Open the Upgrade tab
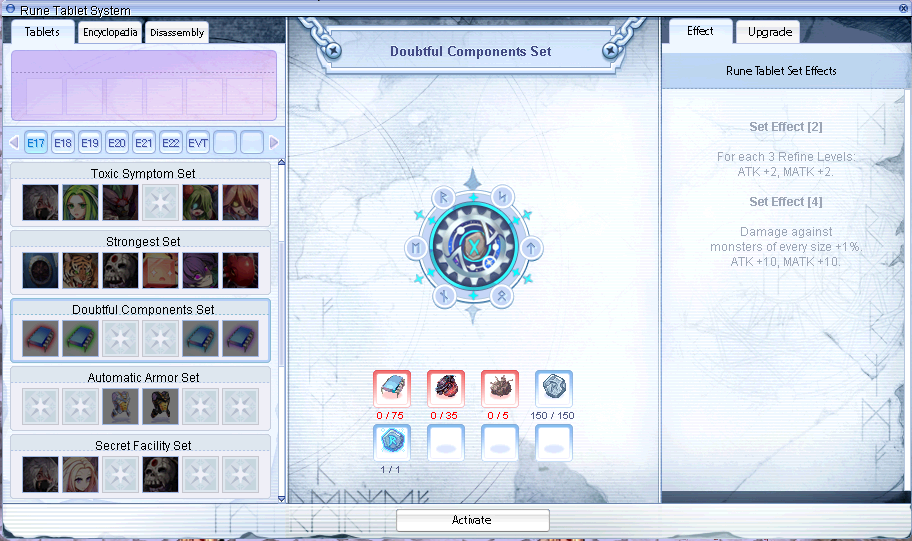Screen dimensions: 912x541 pyautogui.click(x=769, y=32)
